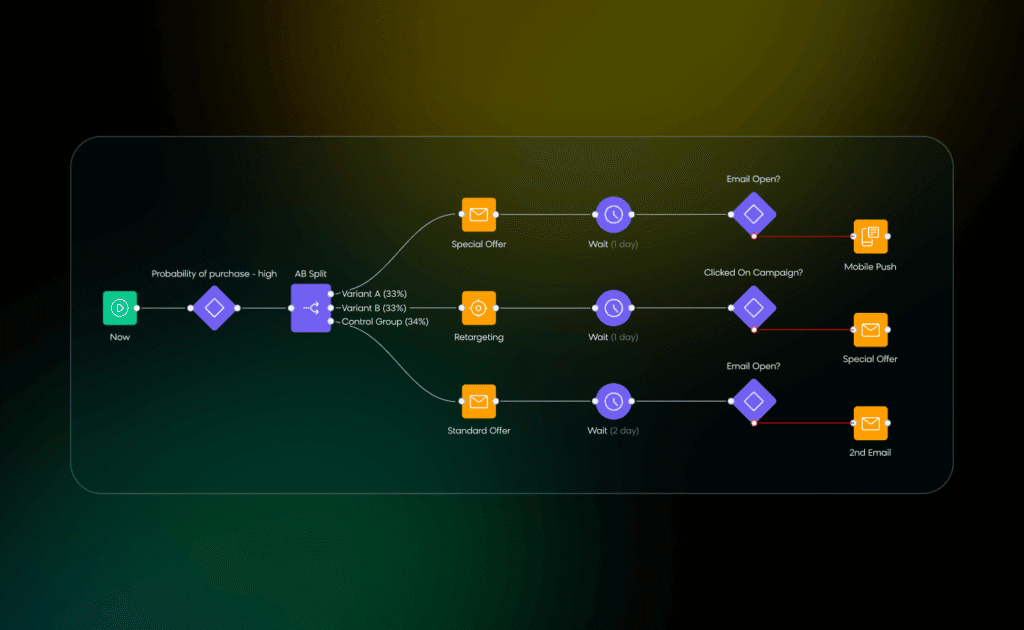Select the Probability of purchase - high condition diamond
The width and height of the screenshot is (1024, 630).
click(x=214, y=308)
